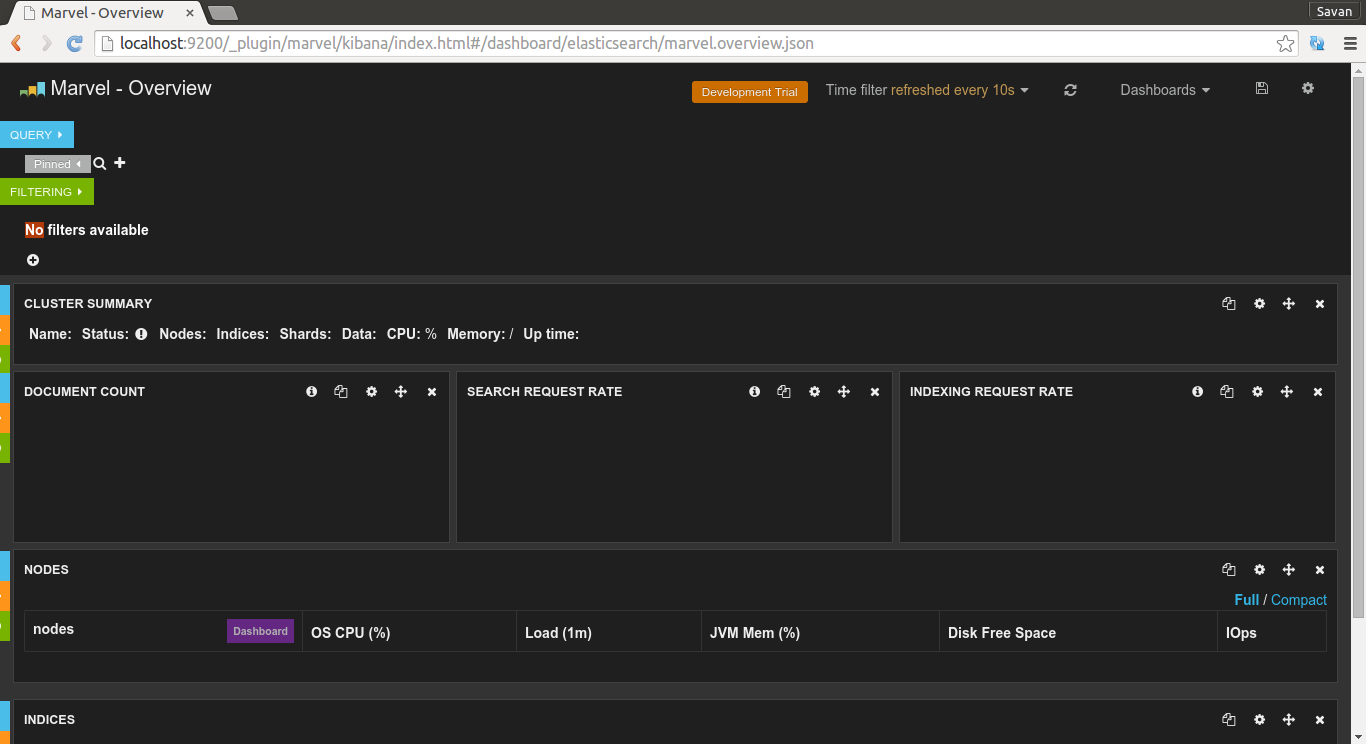Open Indexing Request Rate panel settings
The height and width of the screenshot is (744, 1366).
(1258, 392)
